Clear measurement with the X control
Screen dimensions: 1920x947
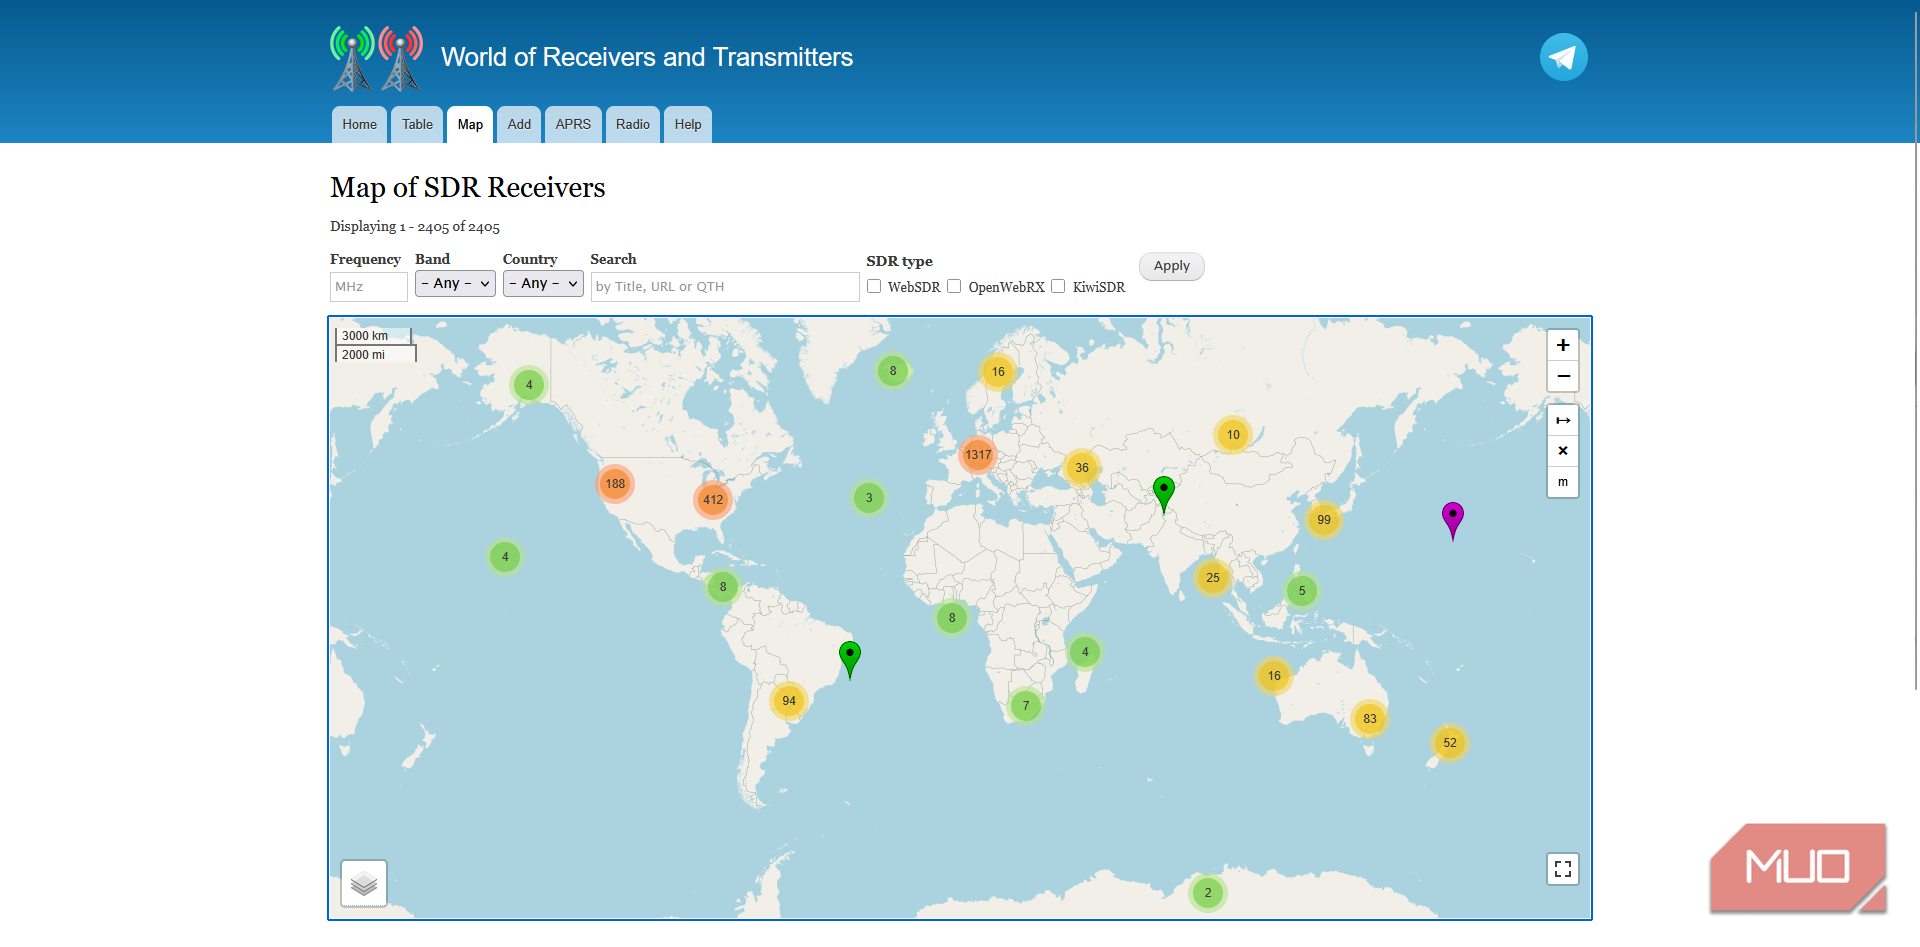click(1563, 451)
